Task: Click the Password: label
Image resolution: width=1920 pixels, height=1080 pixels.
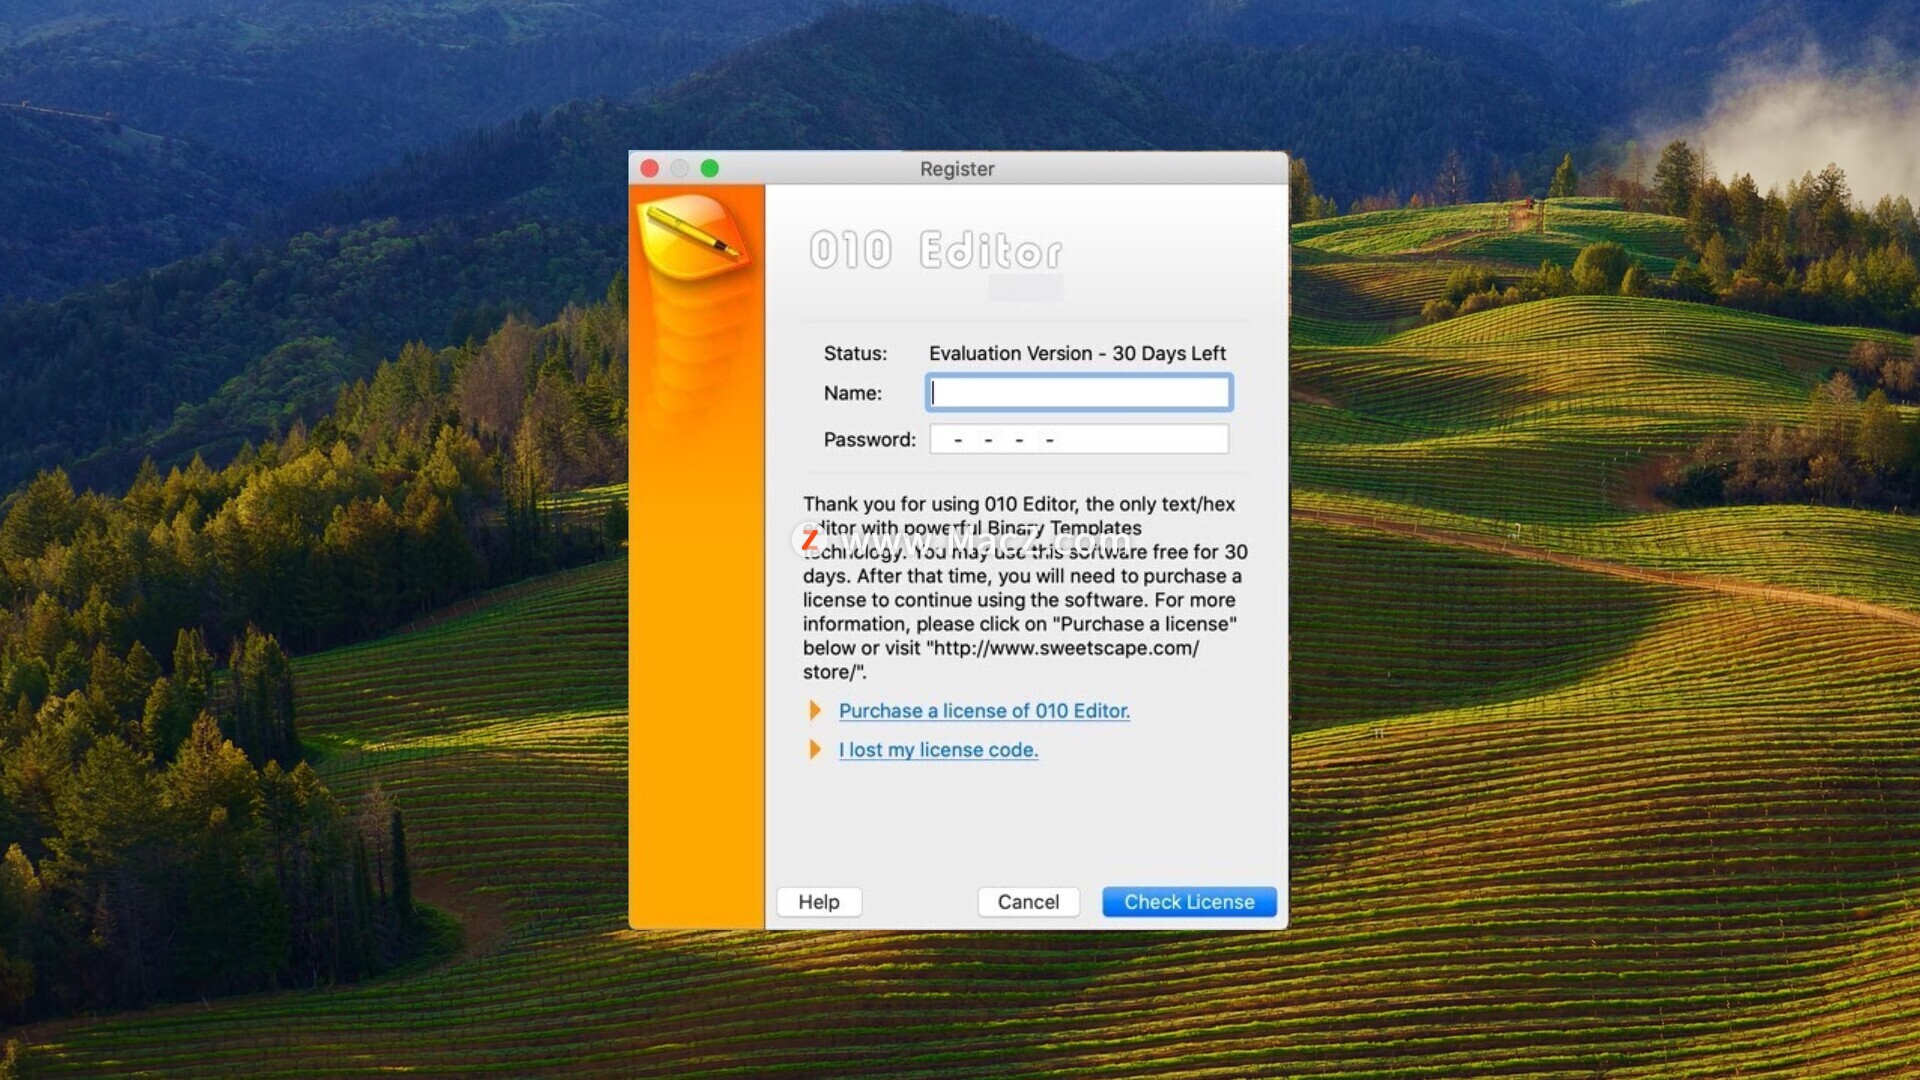Action: 869,440
